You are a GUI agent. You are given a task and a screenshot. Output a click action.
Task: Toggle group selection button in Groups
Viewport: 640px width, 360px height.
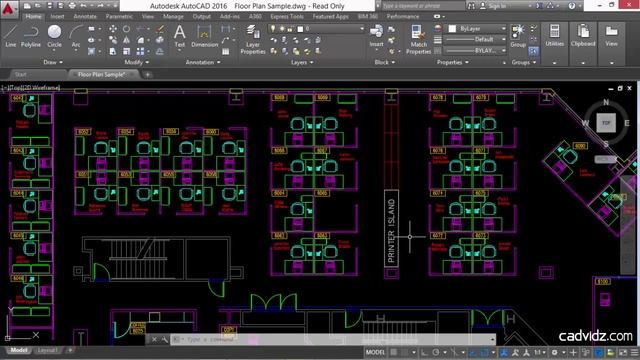[533, 51]
